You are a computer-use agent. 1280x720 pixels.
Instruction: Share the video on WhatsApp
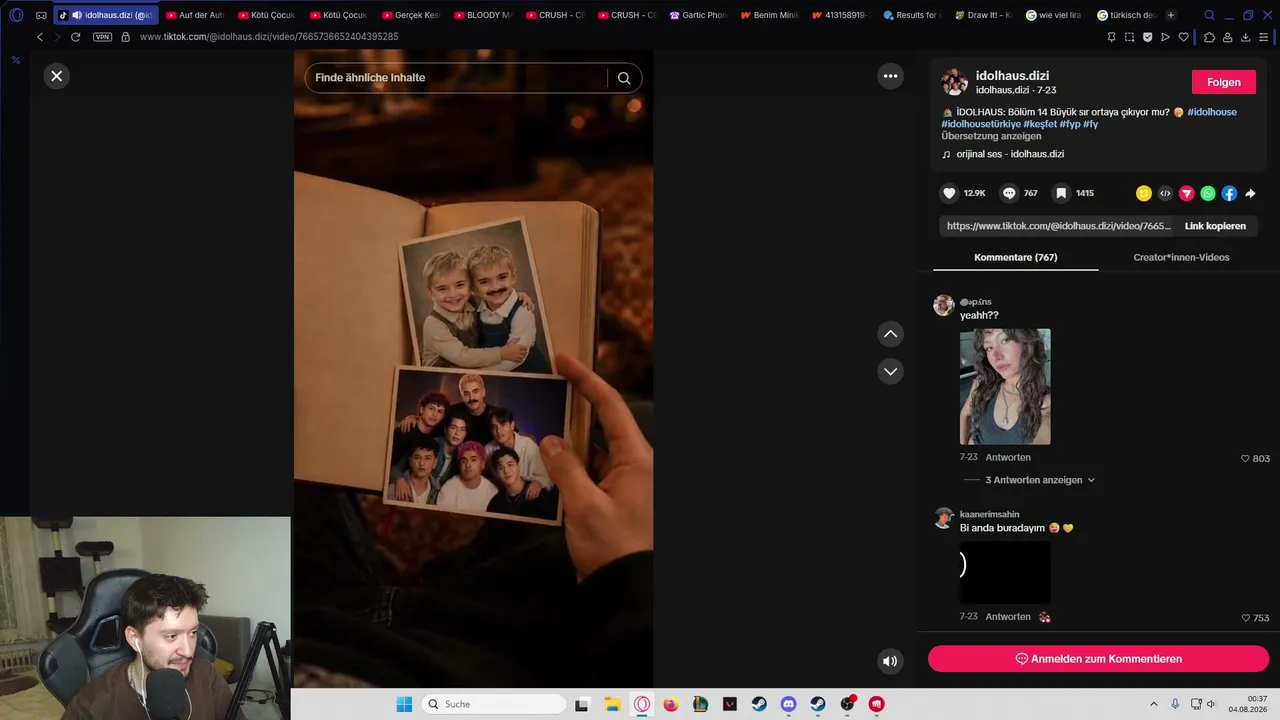coord(1208,194)
